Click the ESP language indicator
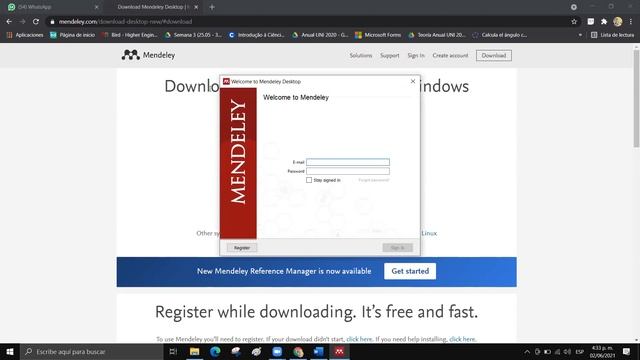Viewport: 640px width, 360px height. click(x=580, y=351)
